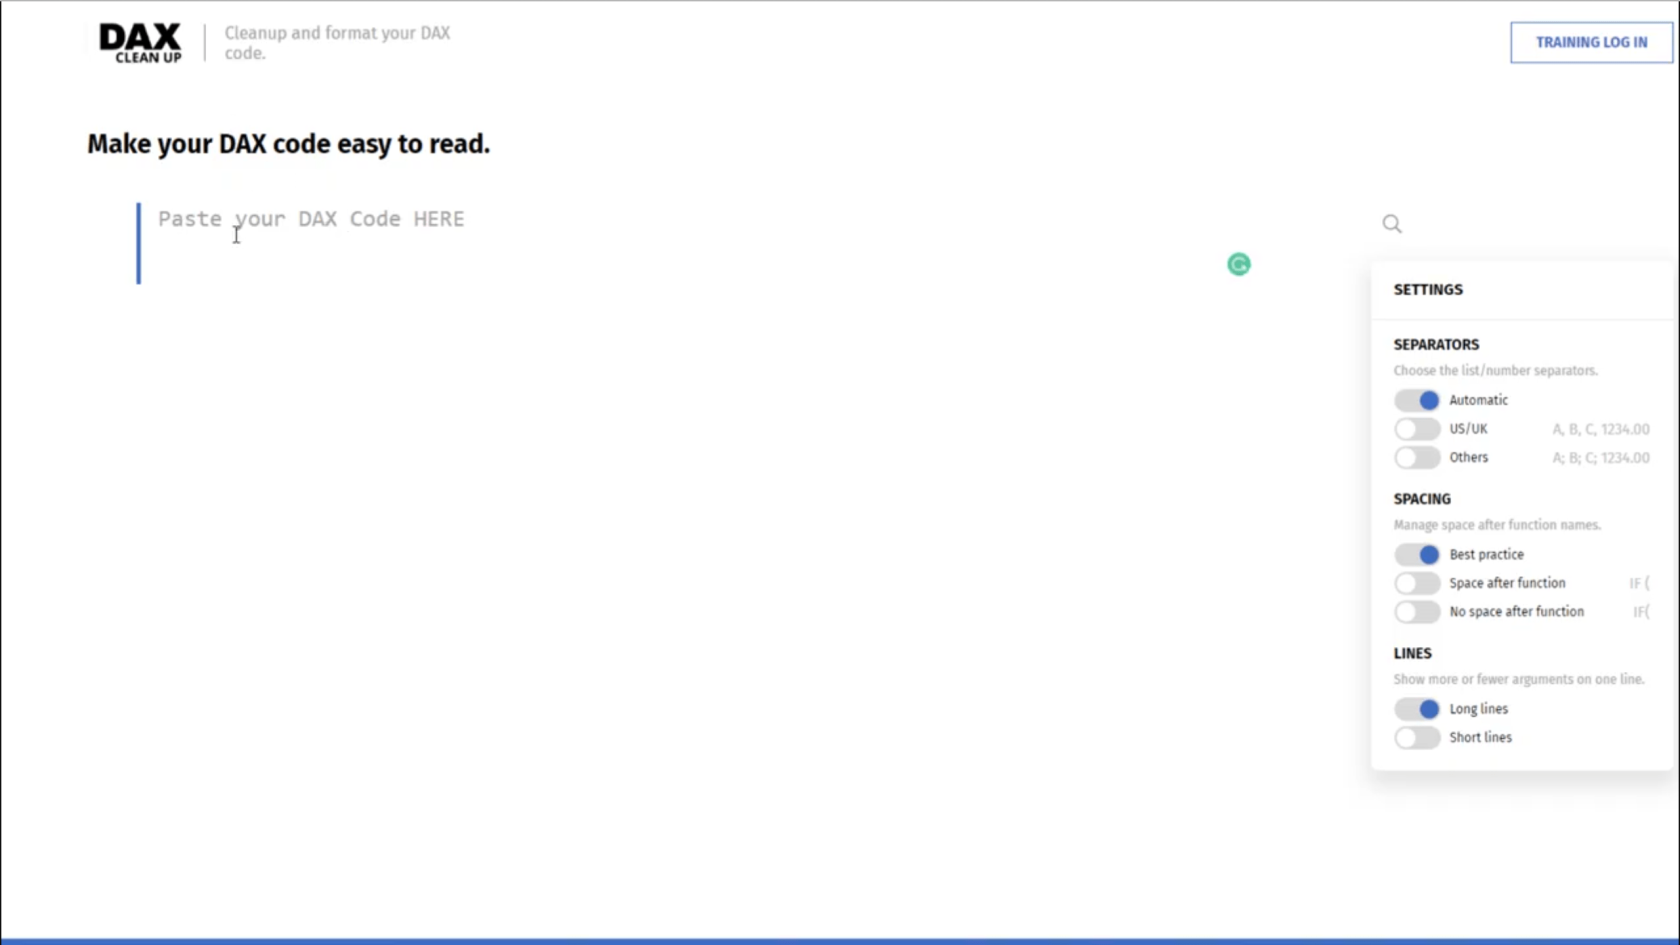Screen dimensions: 1680x945
Task: Click the green Grammarly icon
Action: point(1239,264)
